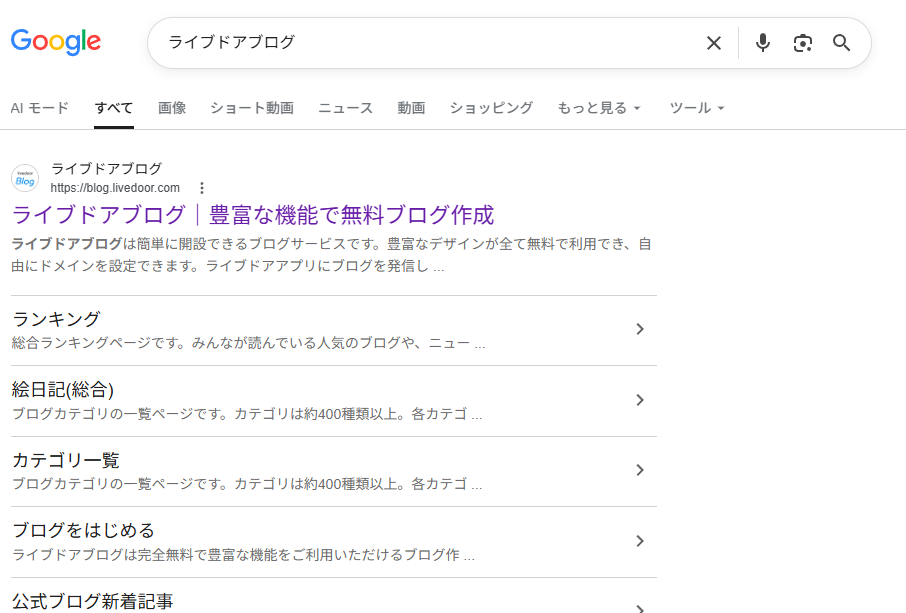Image resolution: width=906 pixels, height=613 pixels.
Task: Click the magnifying glass search button
Action: pyautogui.click(x=841, y=43)
